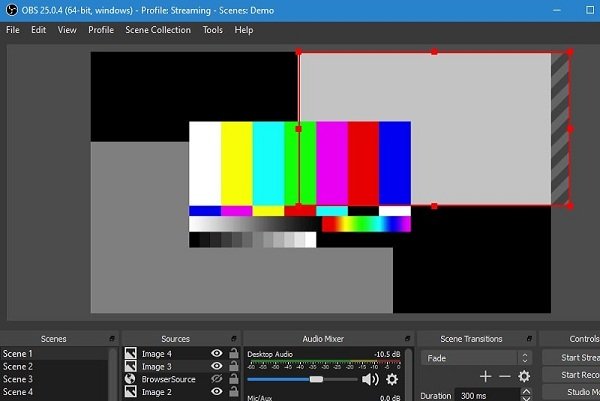Open the Fade transition dropdown
Viewport: 600px width, 401px height.
pos(476,358)
